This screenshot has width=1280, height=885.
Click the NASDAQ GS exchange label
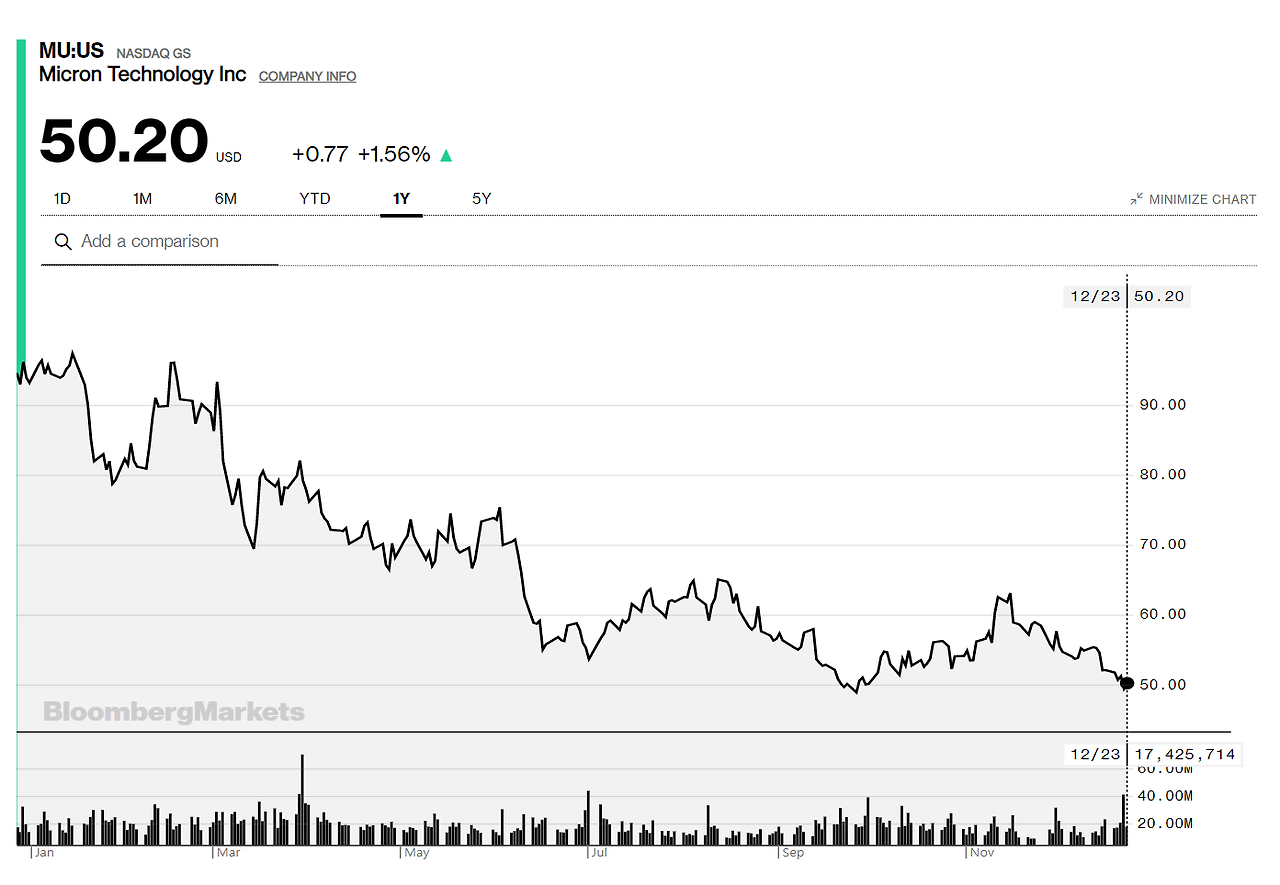(x=154, y=53)
